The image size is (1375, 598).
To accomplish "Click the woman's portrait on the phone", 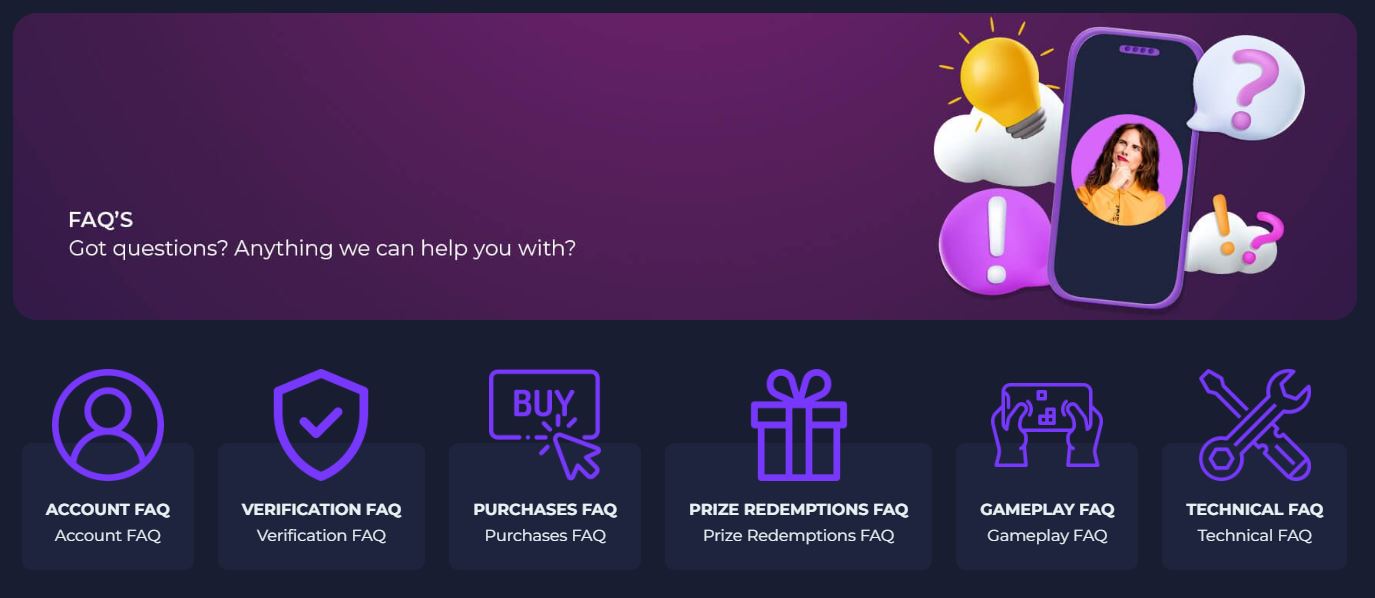I will 1126,170.
